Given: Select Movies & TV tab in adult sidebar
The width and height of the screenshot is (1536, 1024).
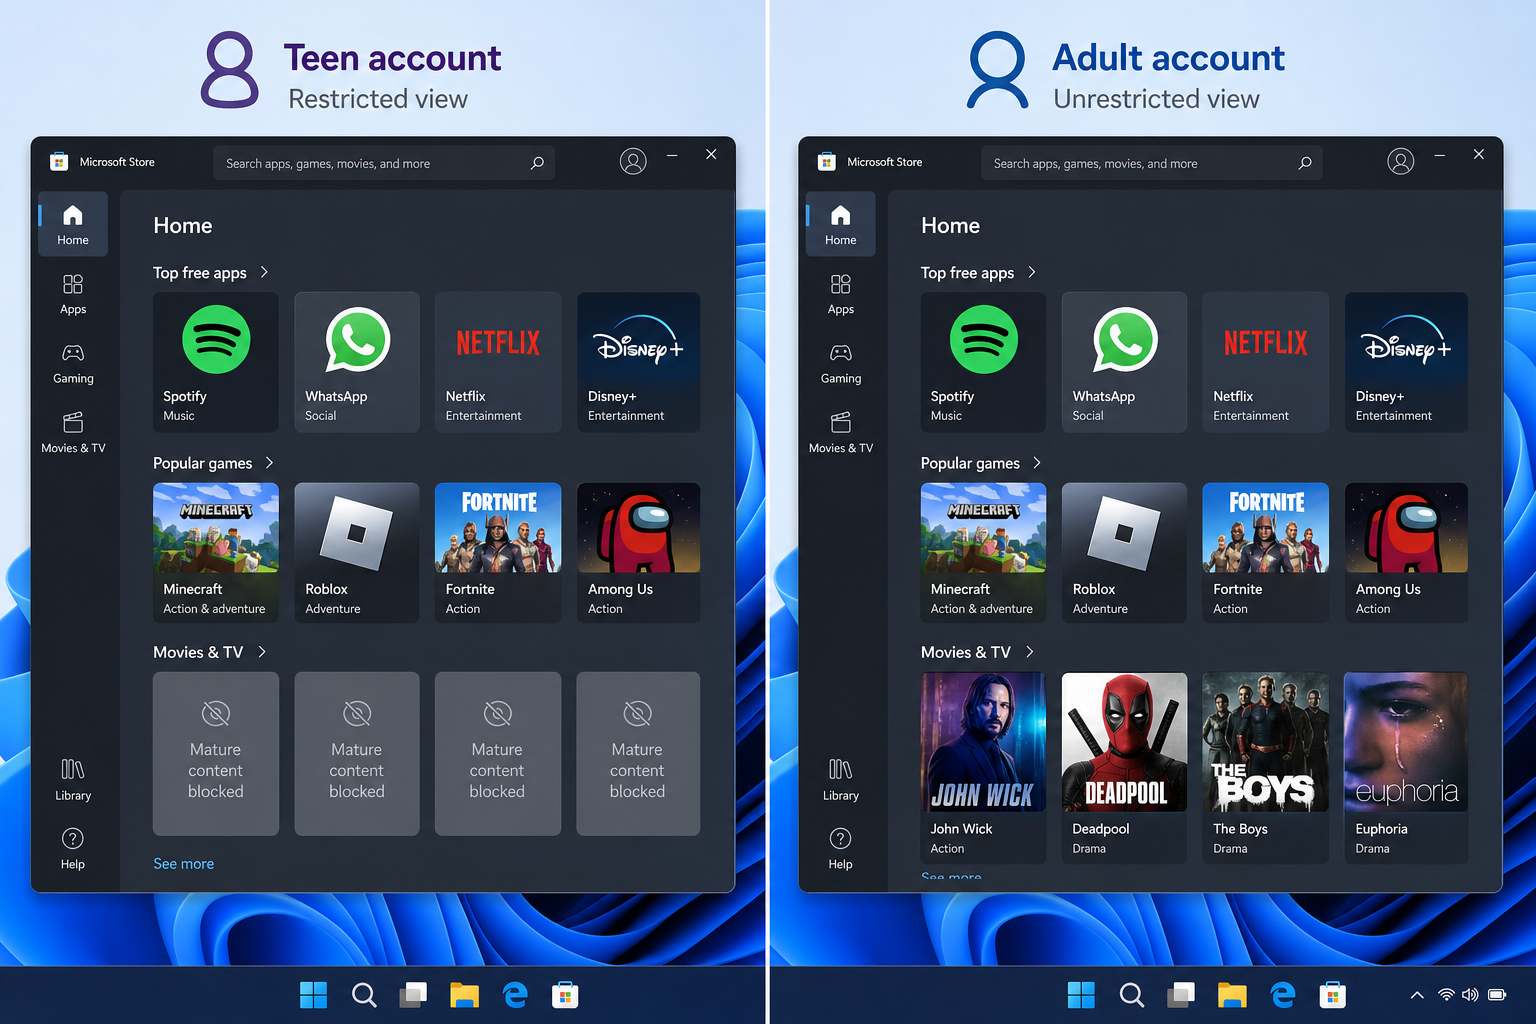Looking at the screenshot, I should click(x=841, y=433).
